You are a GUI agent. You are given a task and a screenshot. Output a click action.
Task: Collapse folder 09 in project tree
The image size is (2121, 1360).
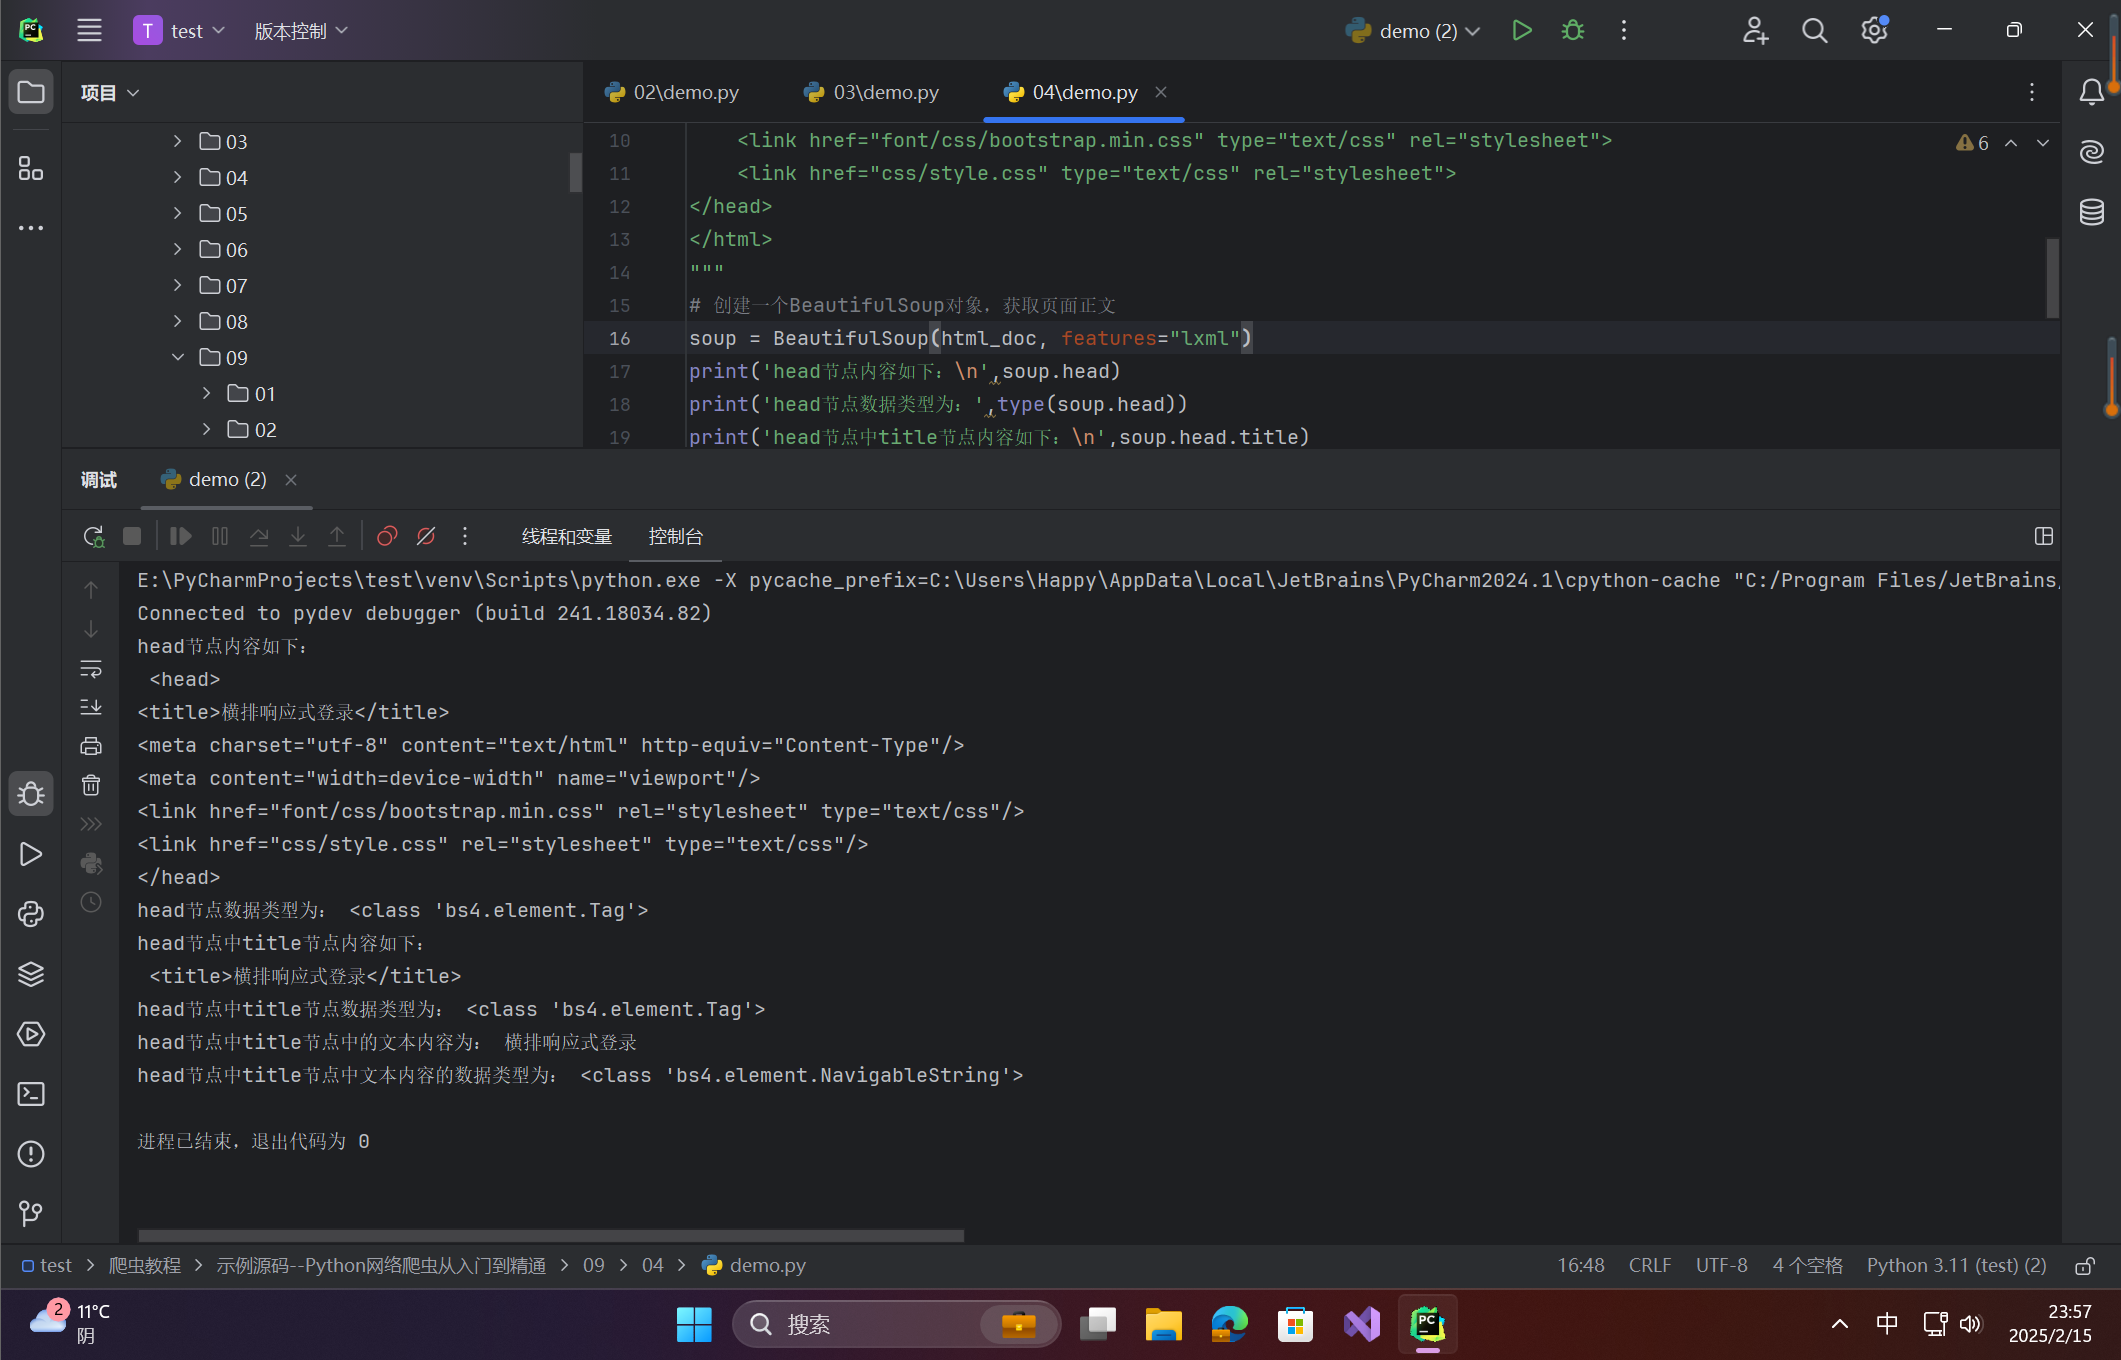click(177, 358)
